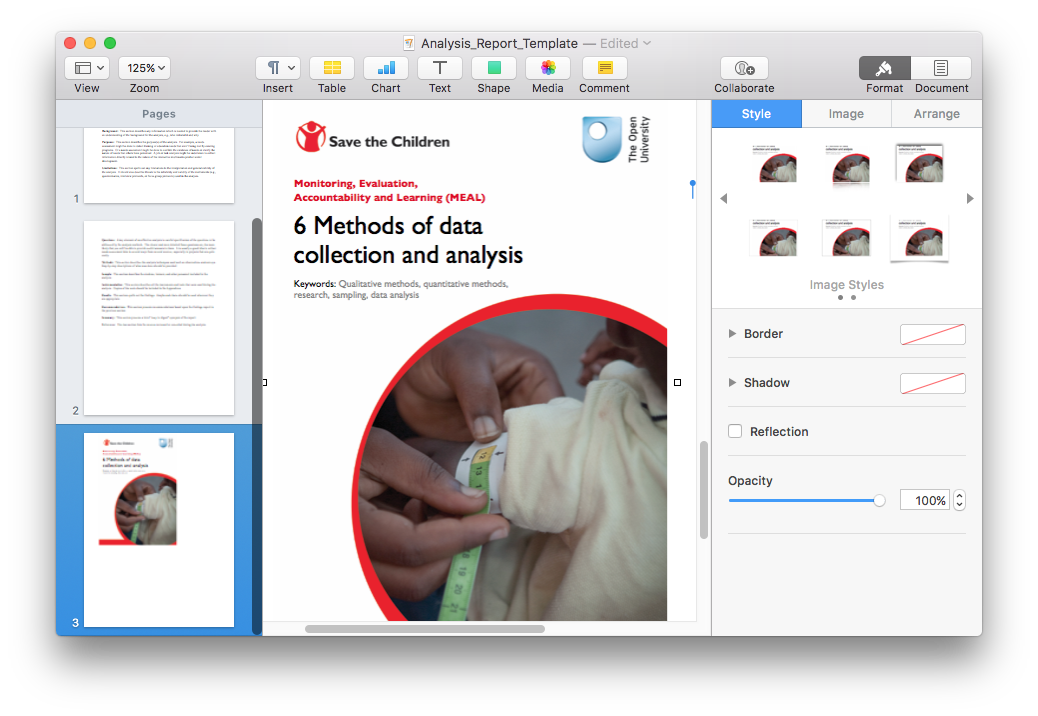
Task: Open the Media browser icon
Action: point(547,68)
